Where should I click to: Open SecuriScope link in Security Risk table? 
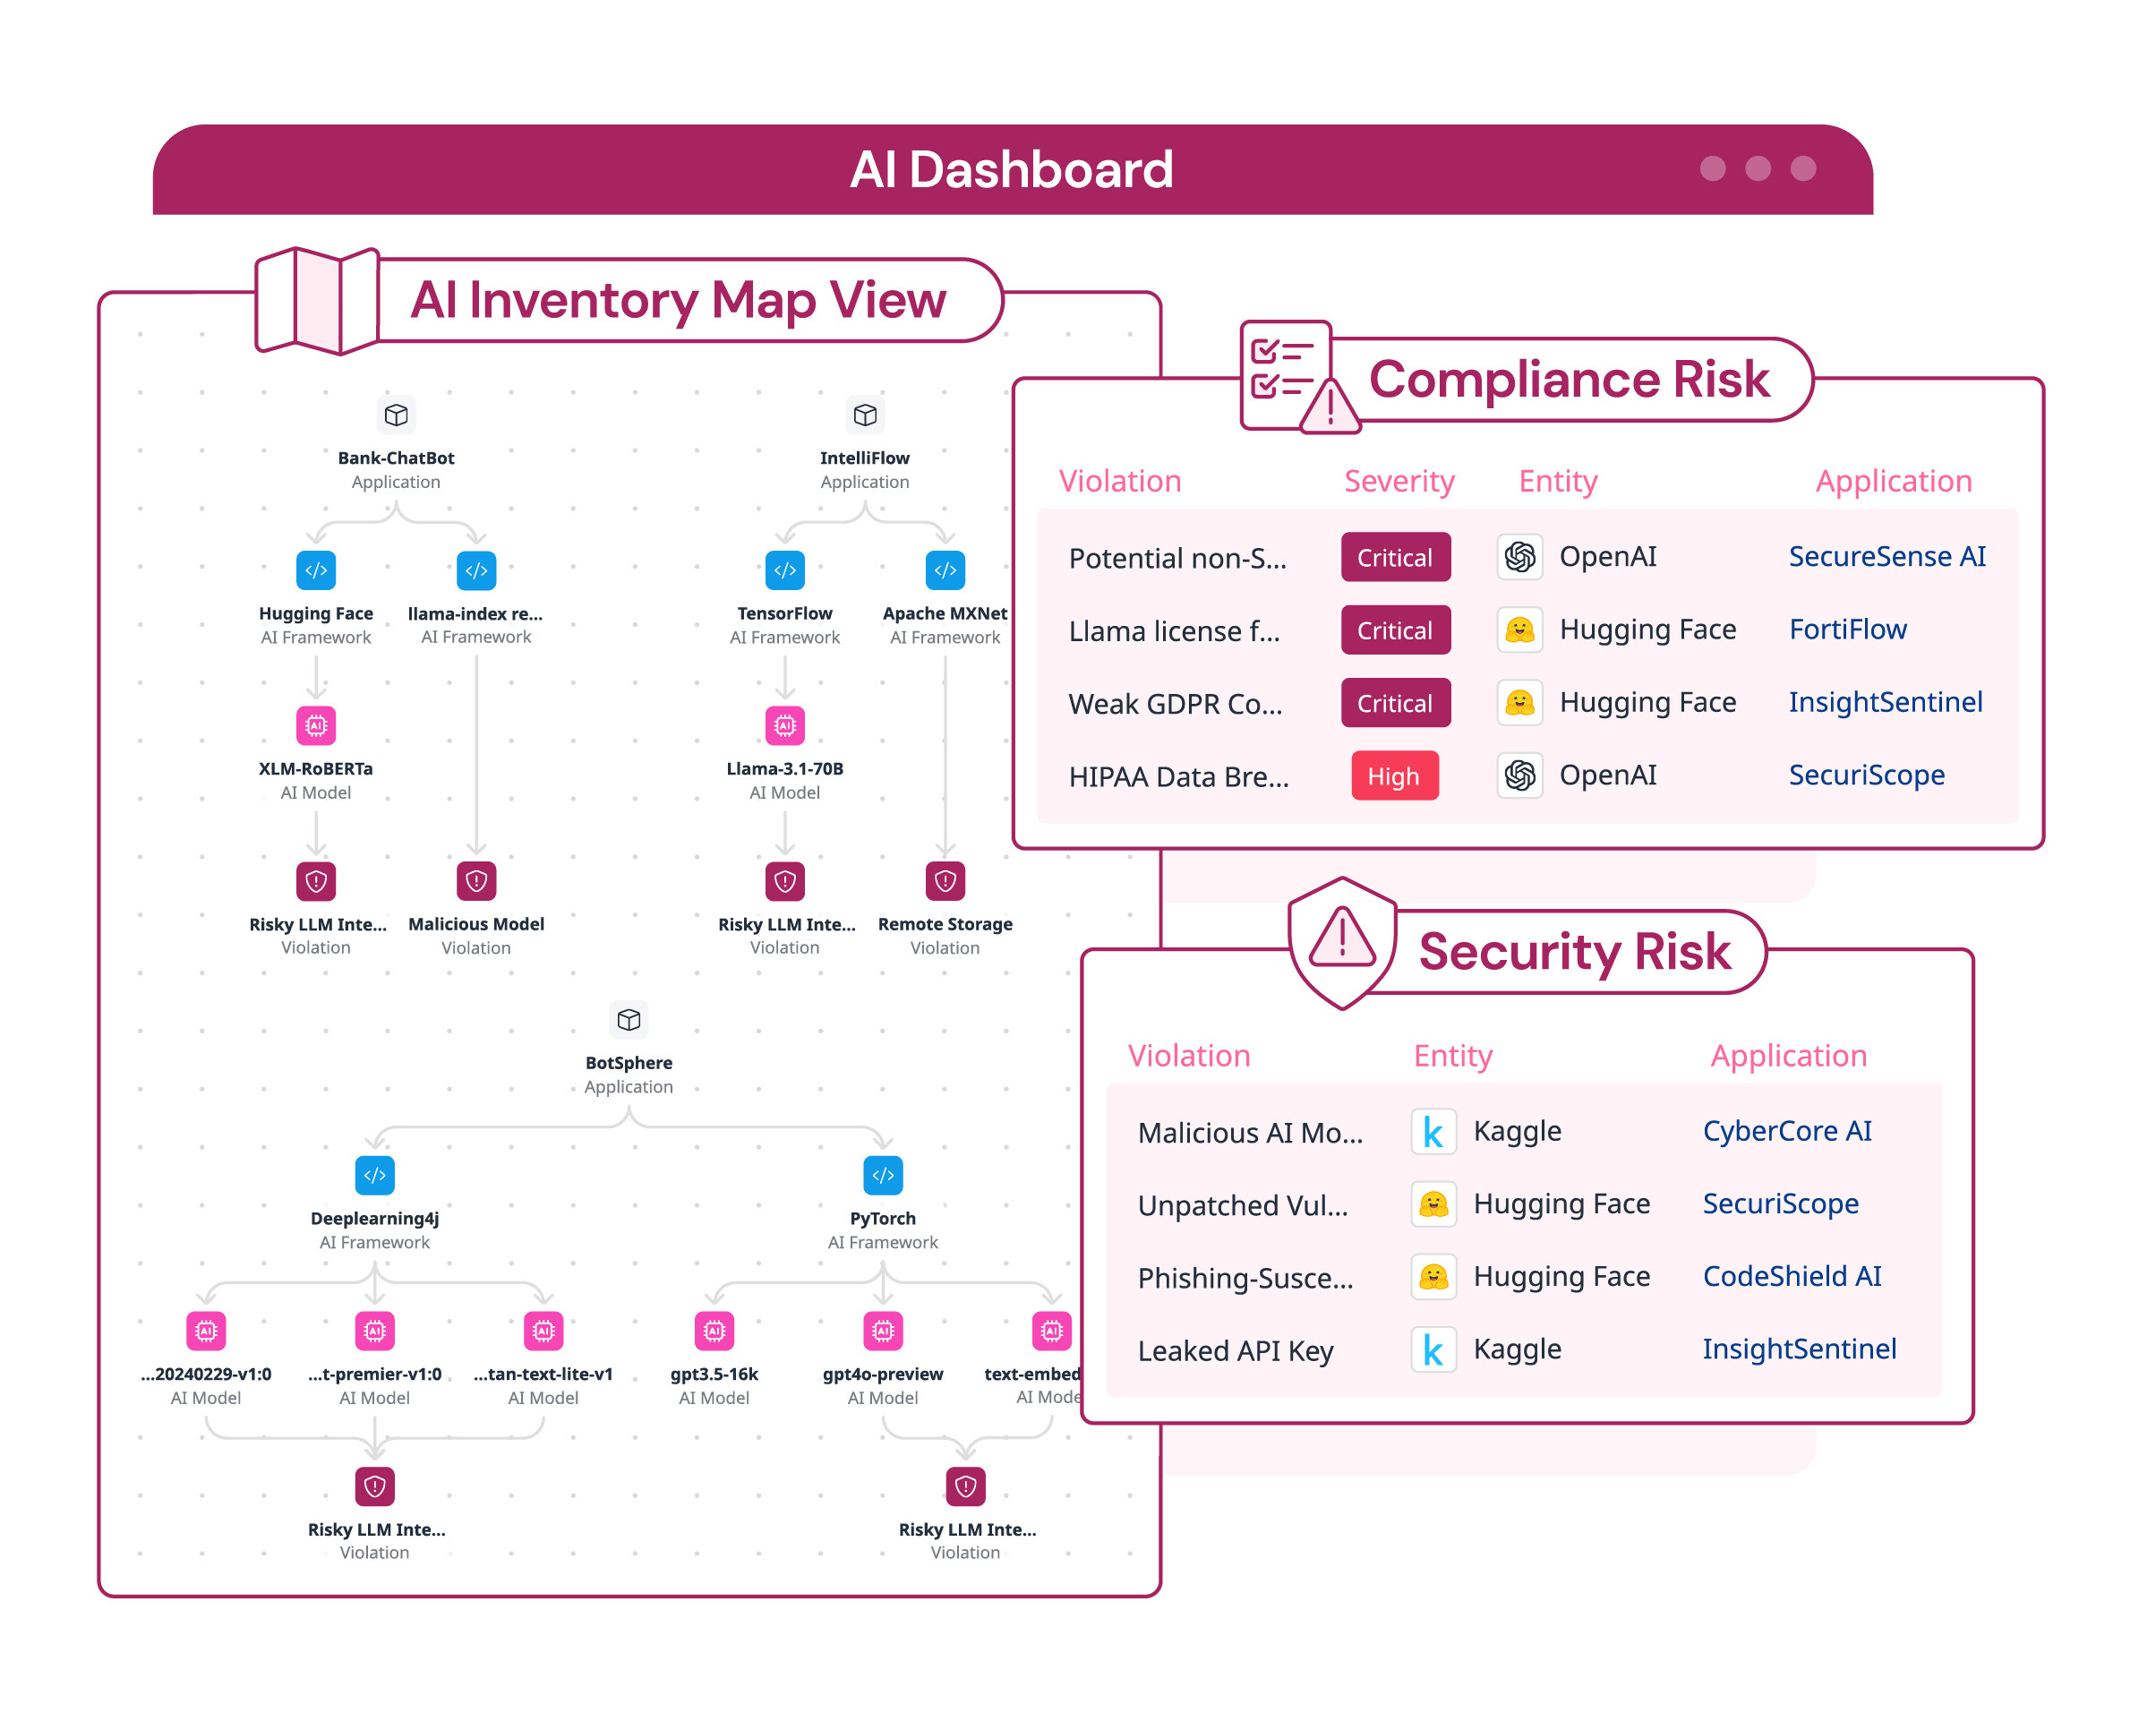1780,1204
